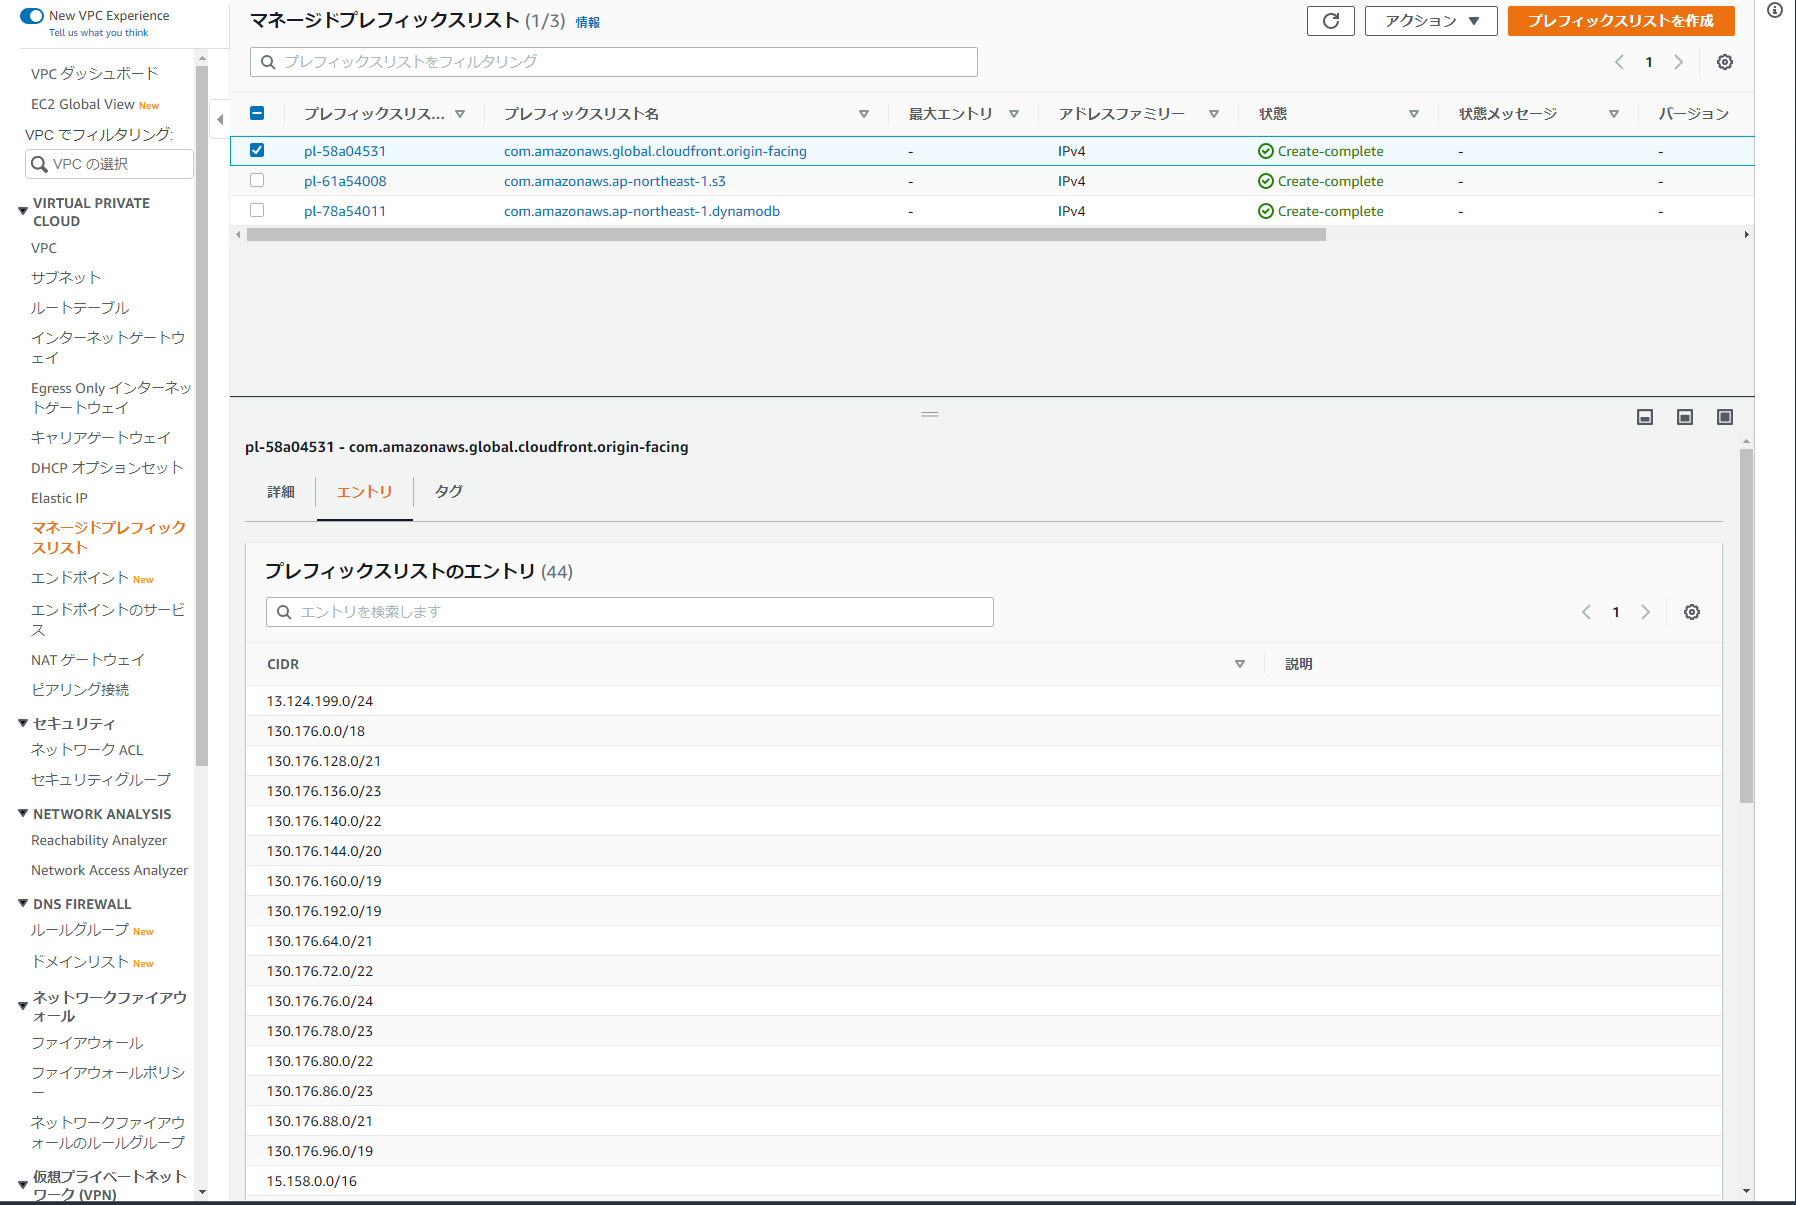Switch to the タグ tab

click(448, 492)
